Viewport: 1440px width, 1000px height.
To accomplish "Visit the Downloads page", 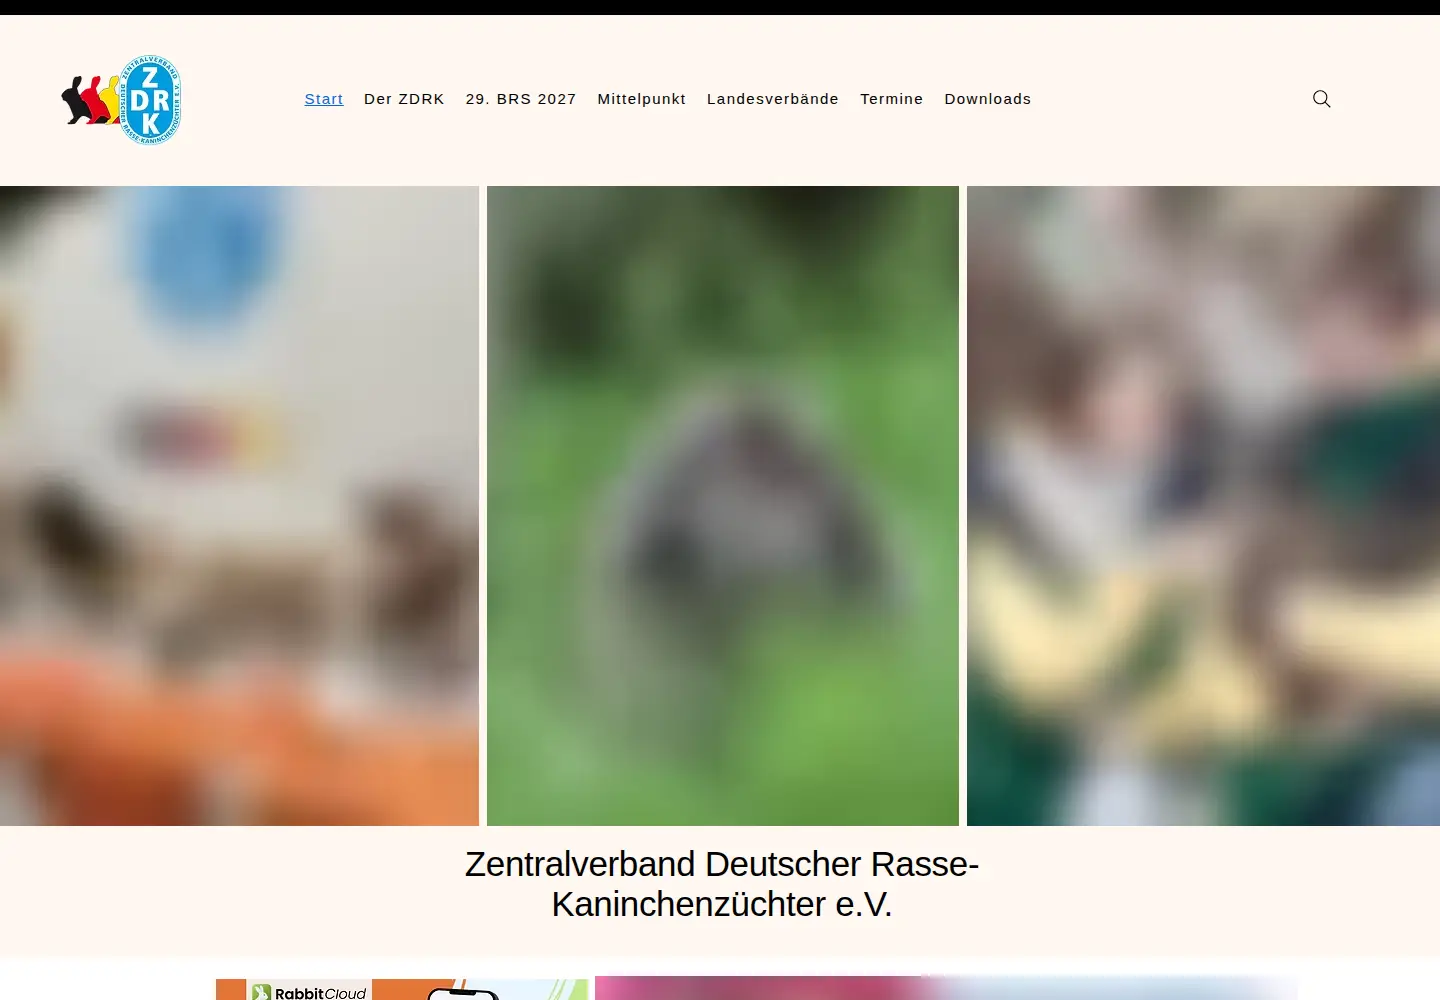I will 988,99.
